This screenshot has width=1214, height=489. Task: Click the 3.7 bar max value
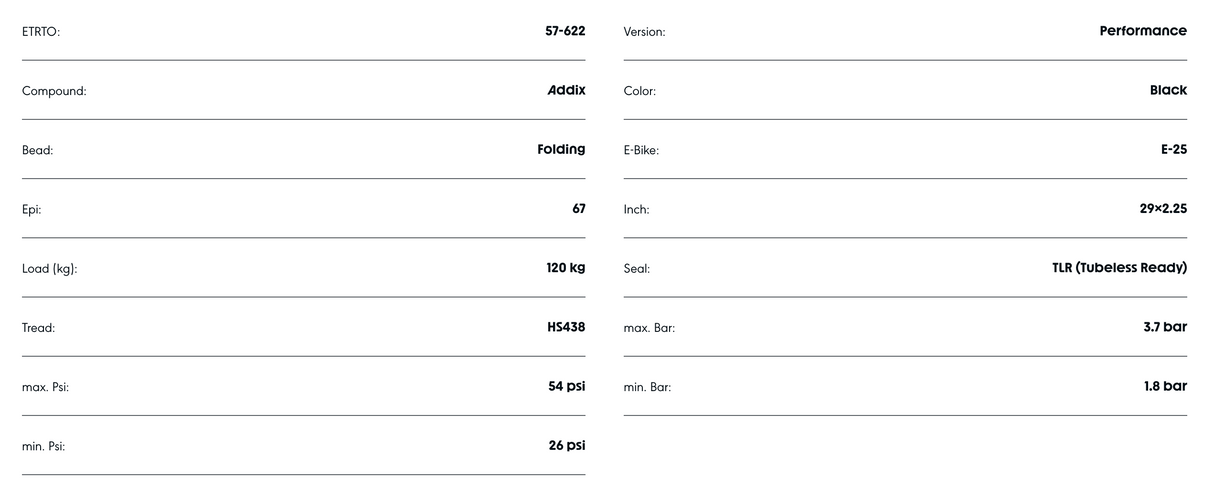(1165, 327)
